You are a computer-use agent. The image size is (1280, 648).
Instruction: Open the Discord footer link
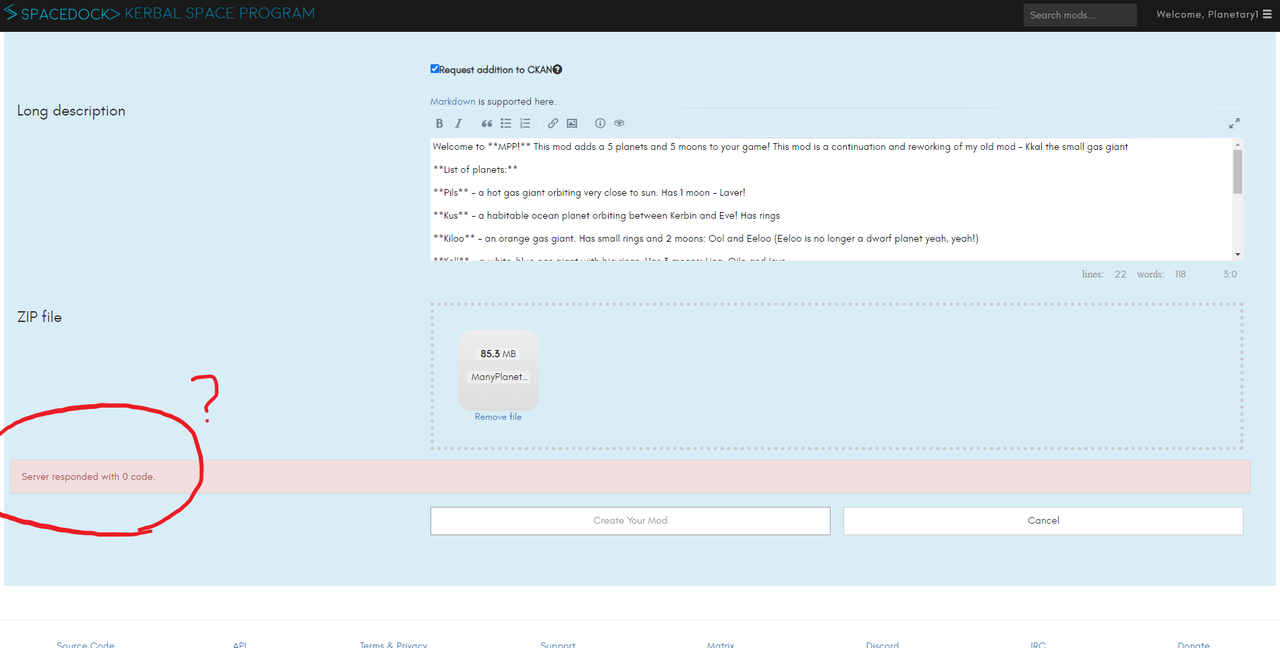point(882,645)
